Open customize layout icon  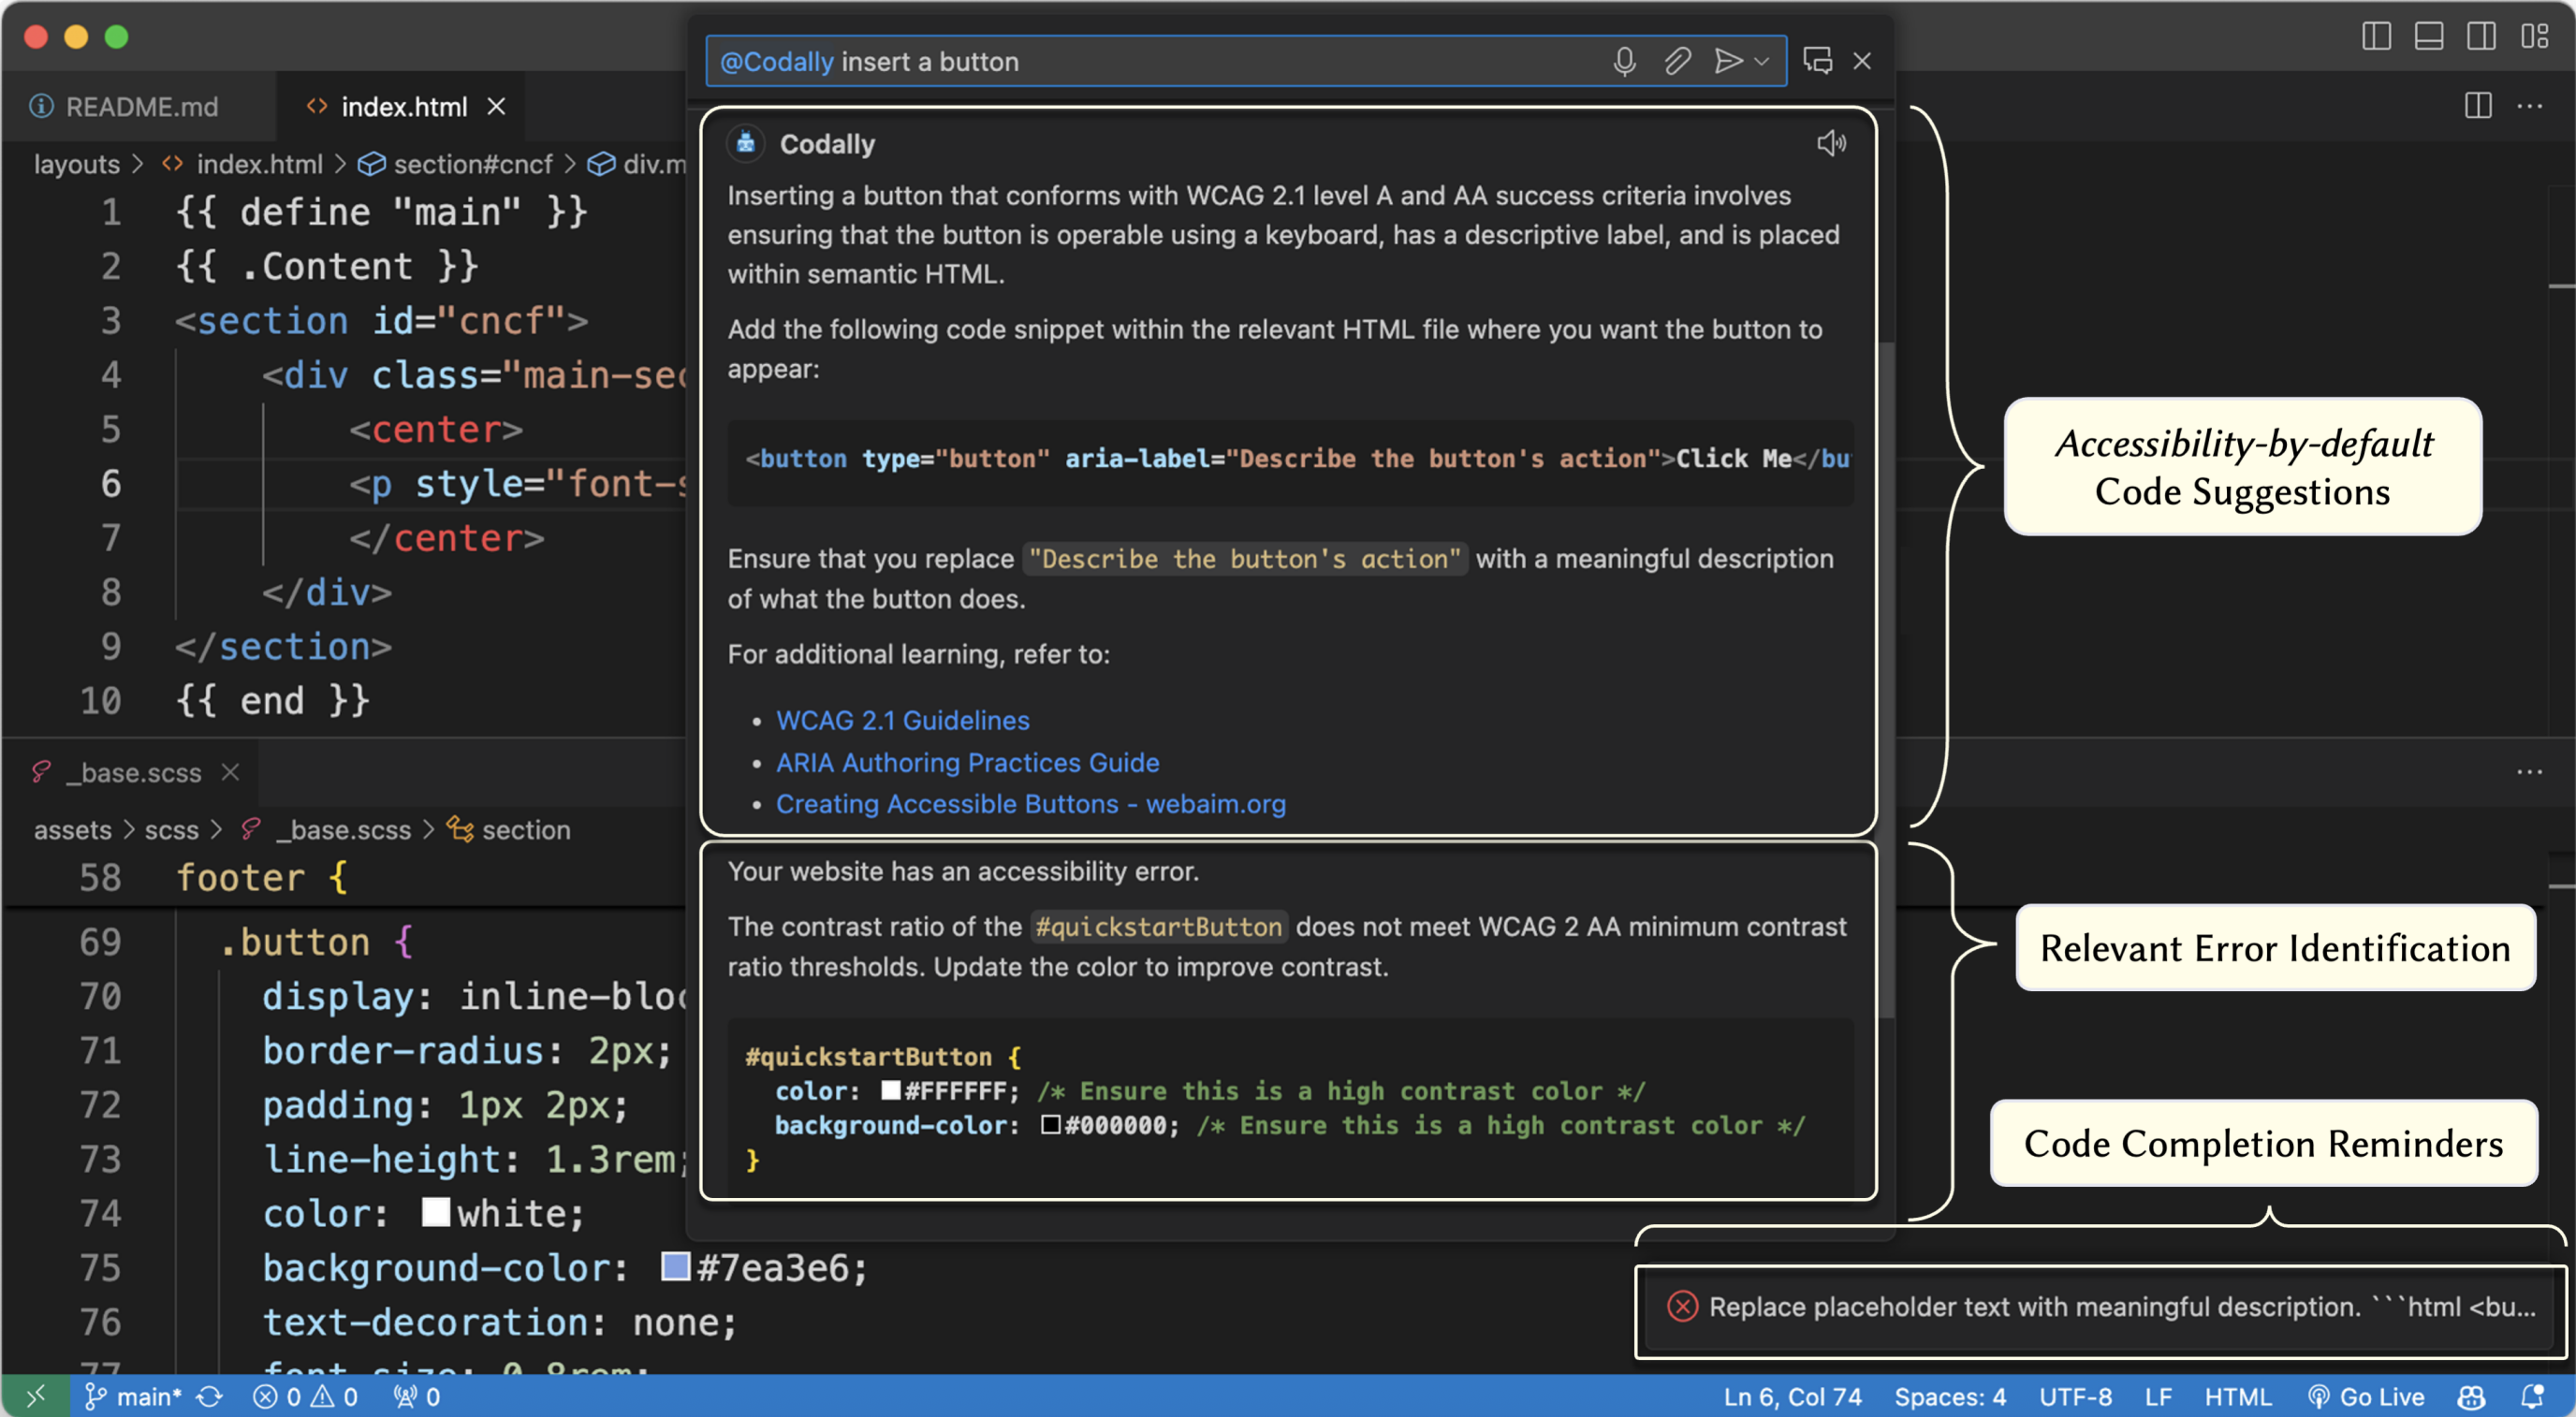click(2534, 37)
